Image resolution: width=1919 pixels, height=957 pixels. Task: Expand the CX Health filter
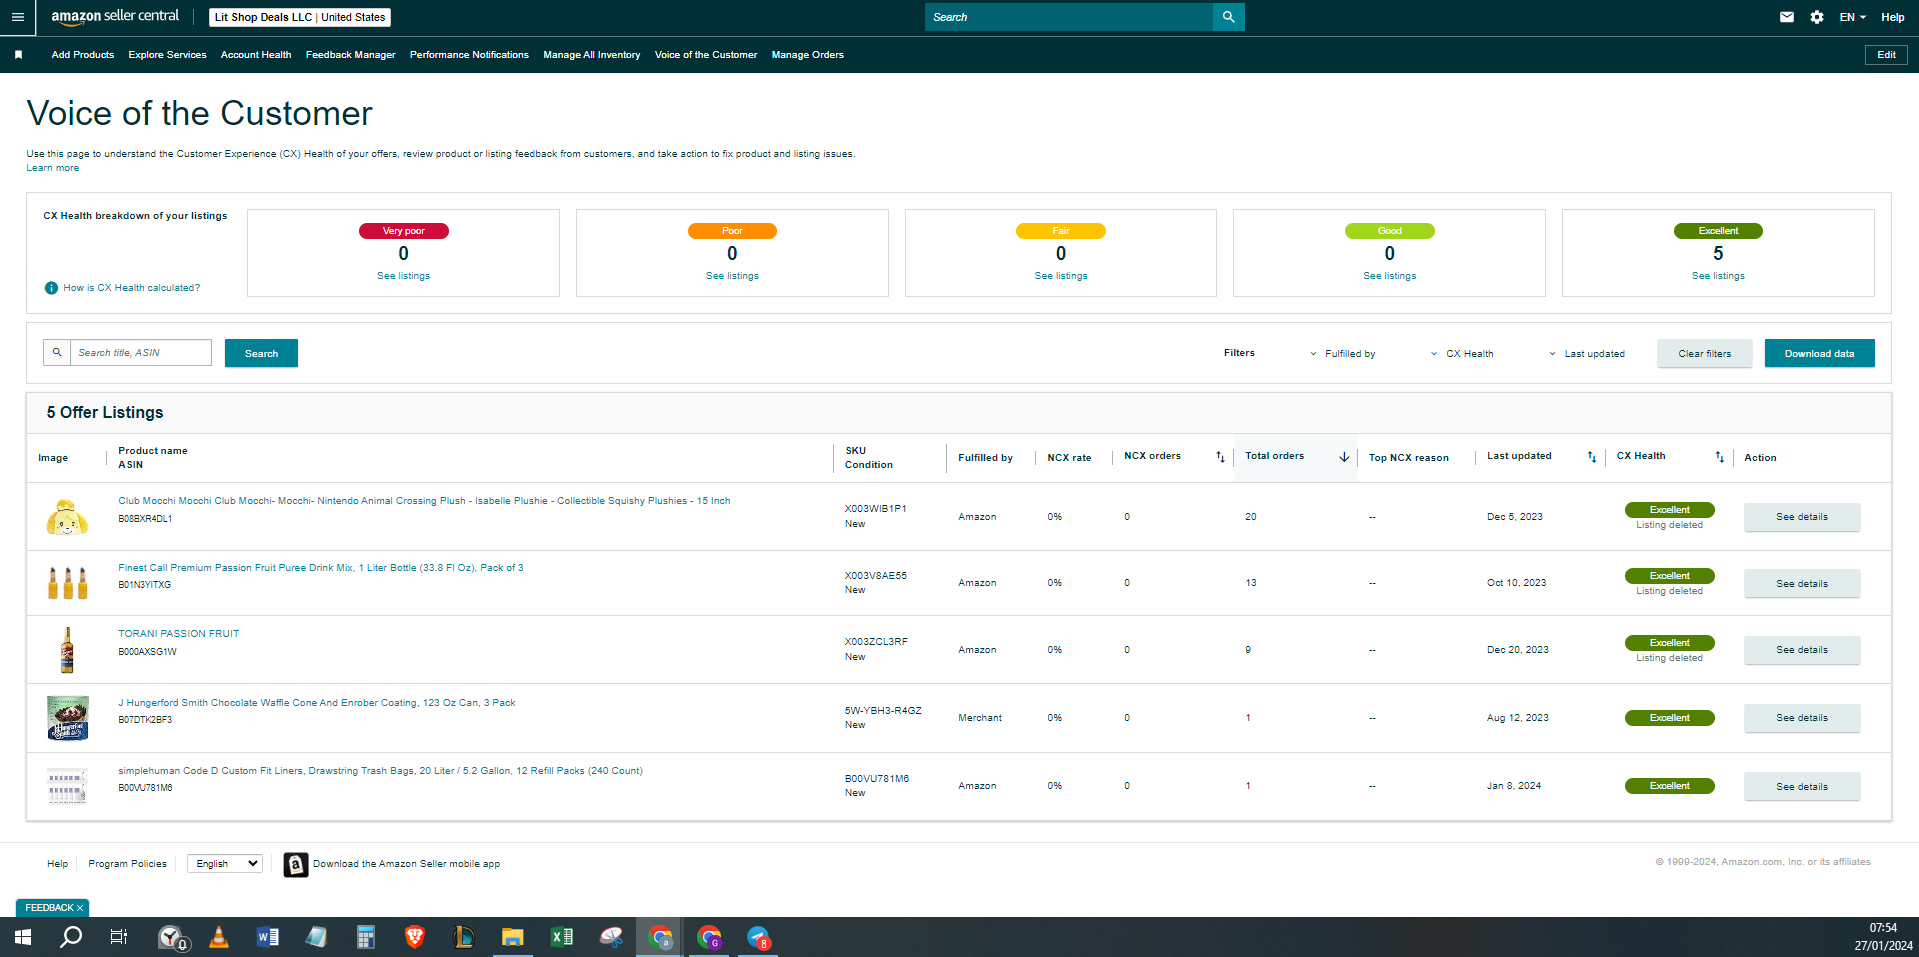click(1462, 354)
